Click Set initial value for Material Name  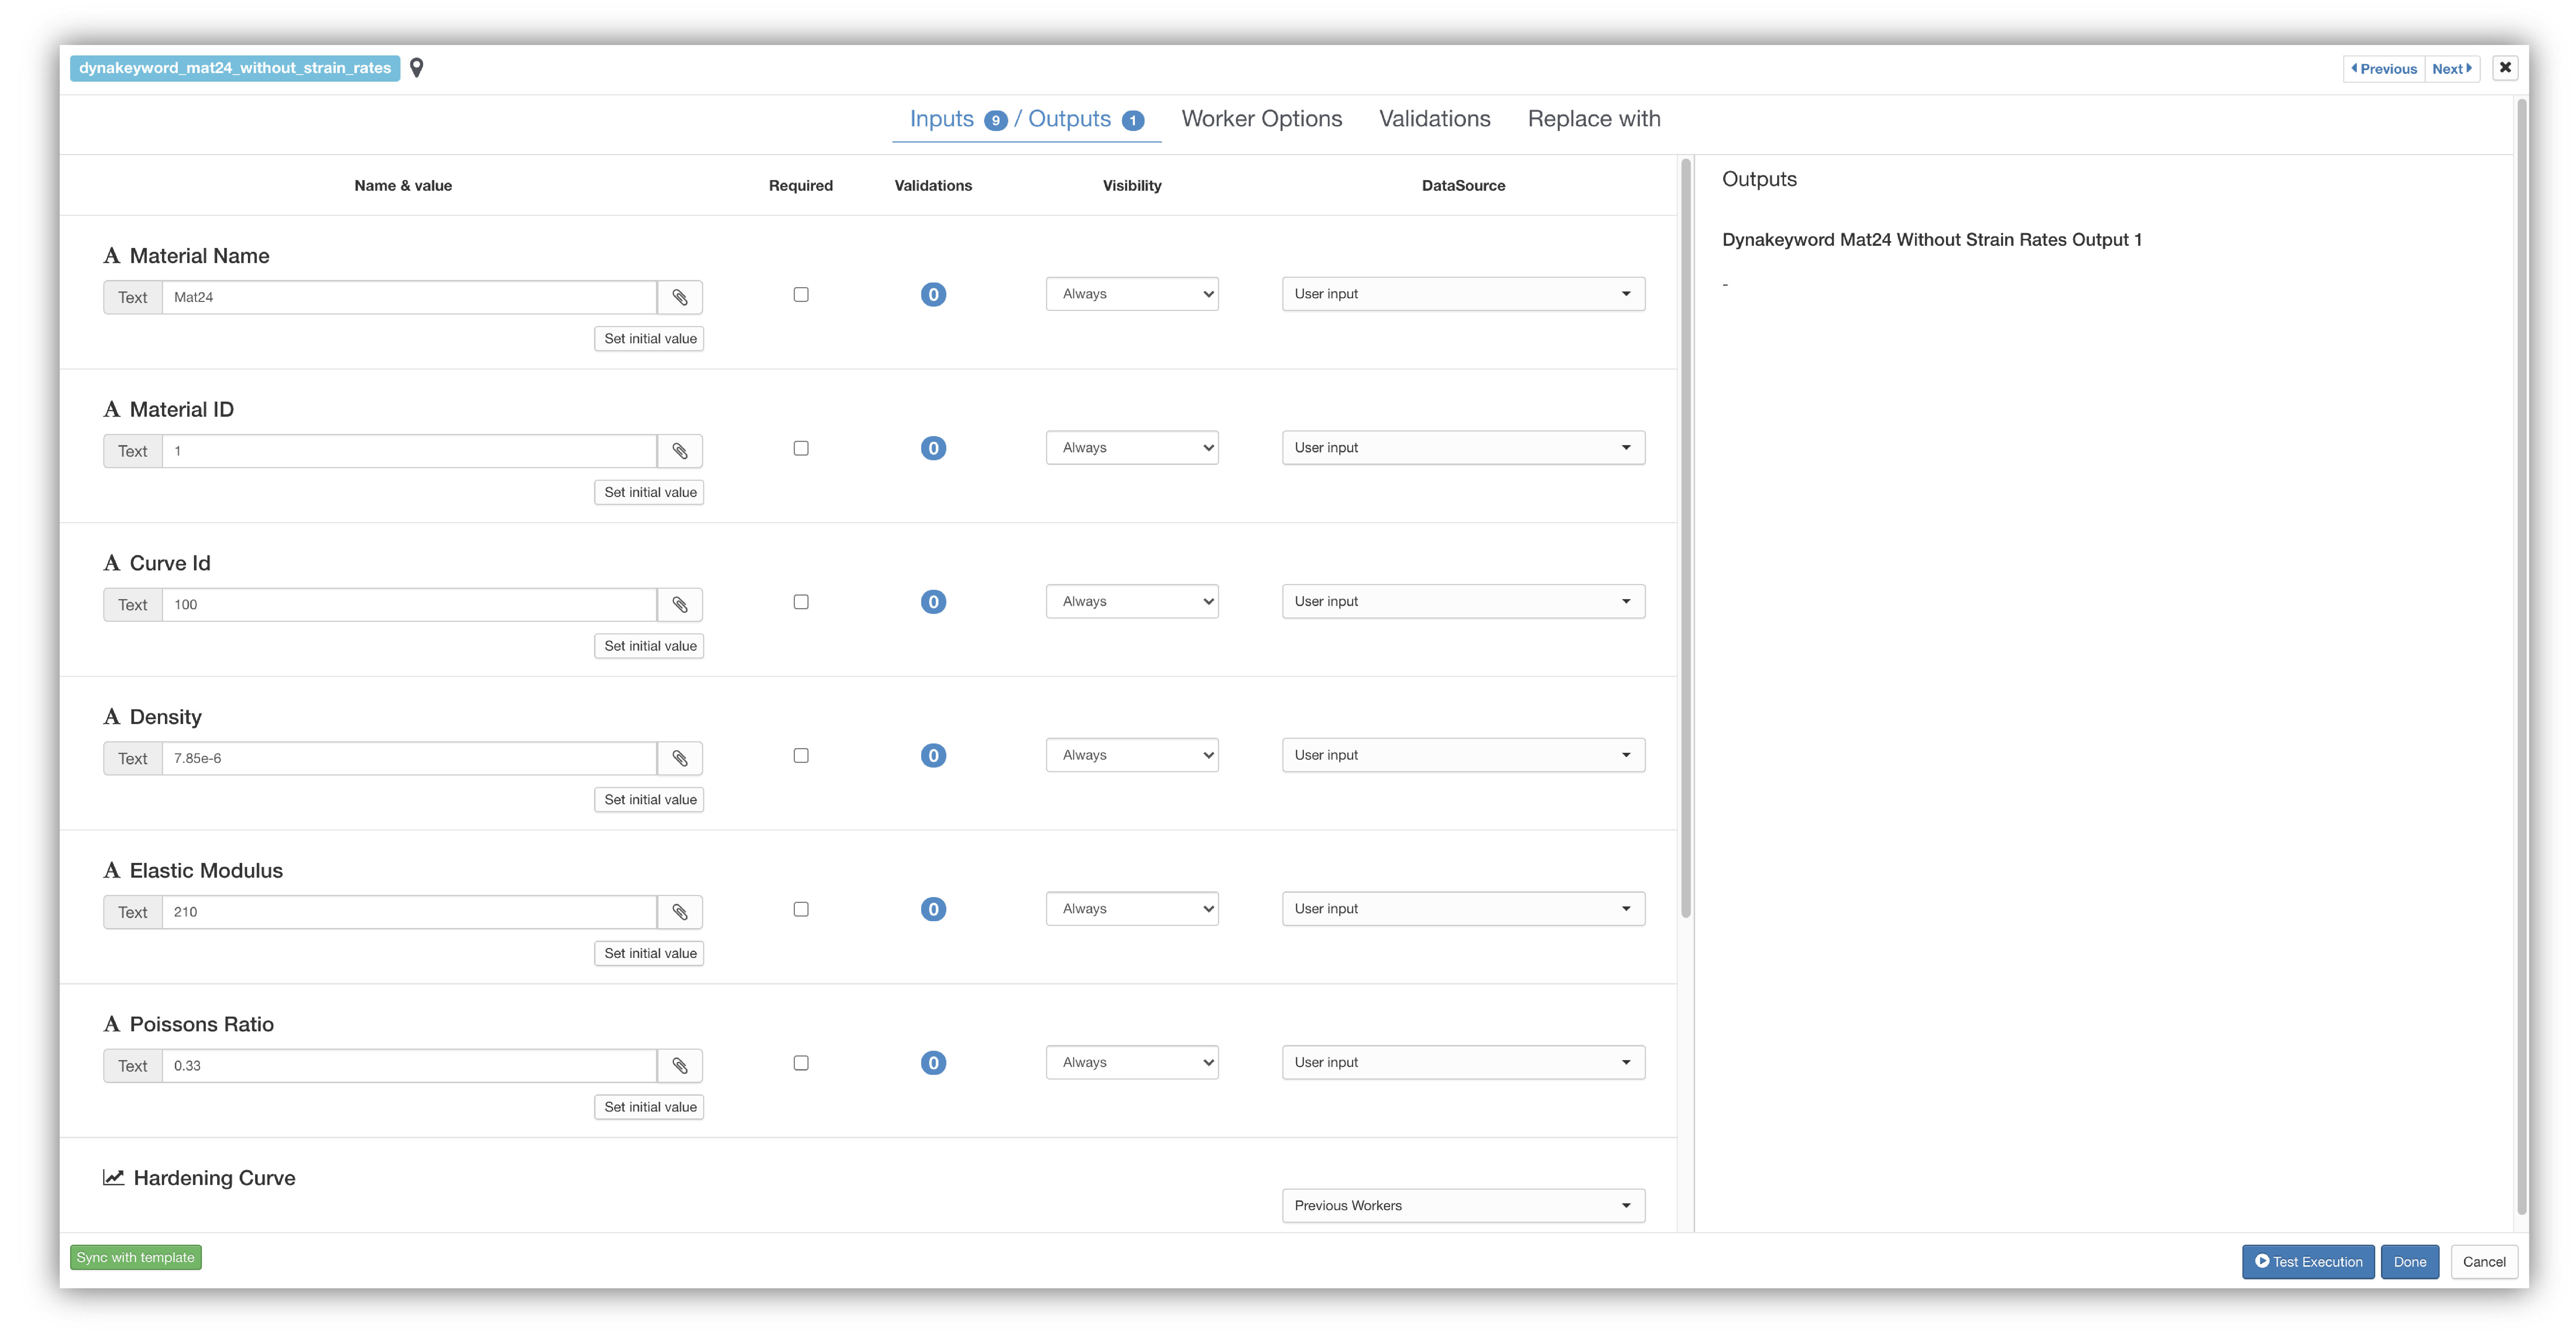click(650, 339)
